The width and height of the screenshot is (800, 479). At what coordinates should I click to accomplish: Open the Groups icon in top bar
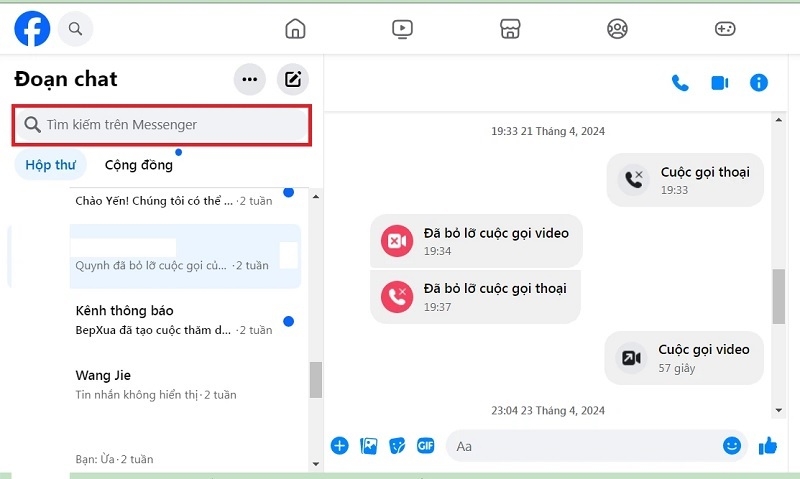[617, 29]
